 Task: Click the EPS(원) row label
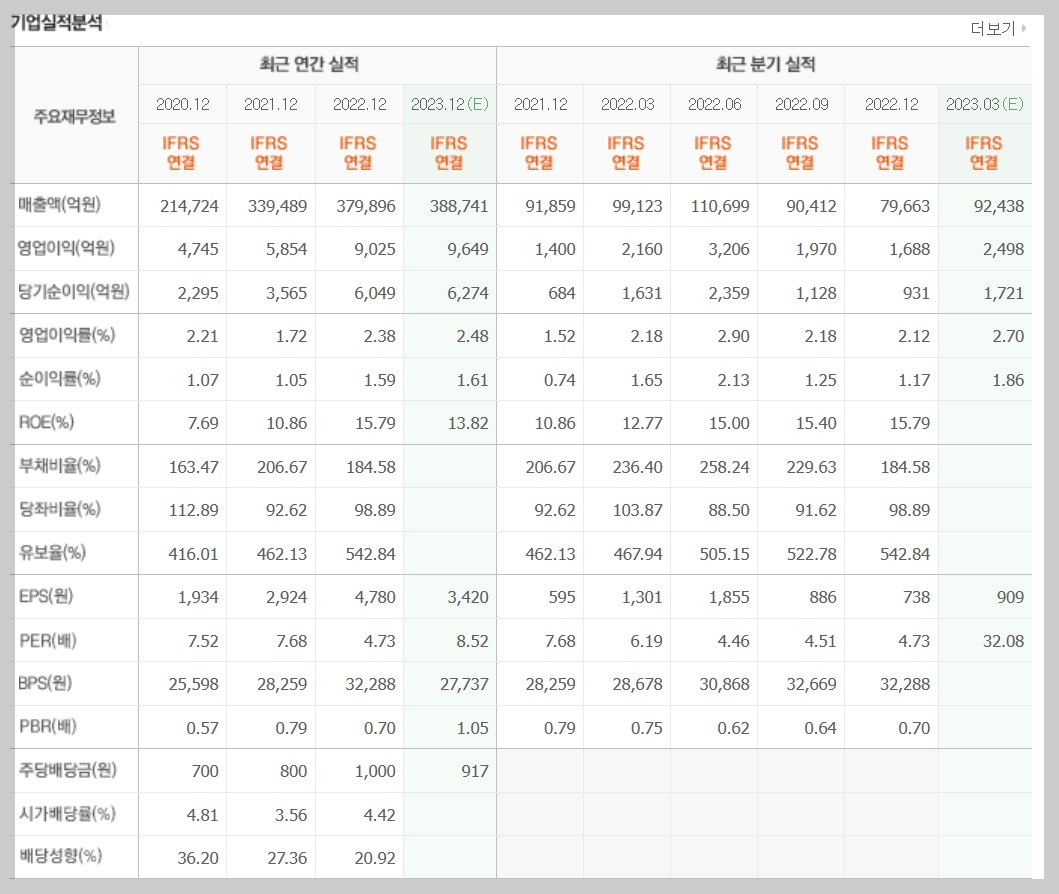point(46,596)
